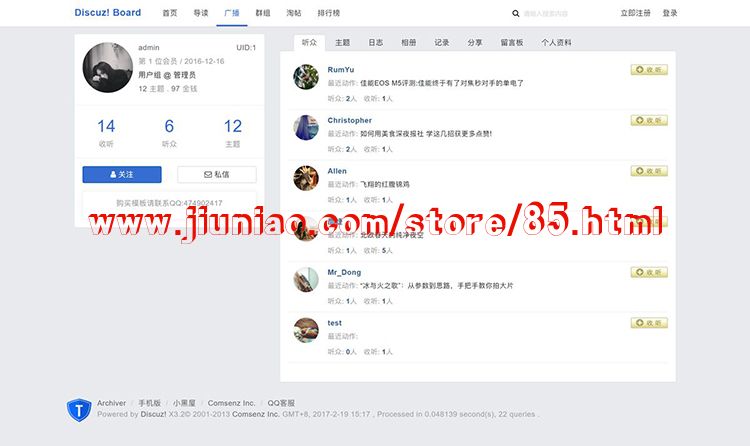Click 收听 button for Mr_Dong
Viewport: 750px width, 446px height.
(x=649, y=272)
